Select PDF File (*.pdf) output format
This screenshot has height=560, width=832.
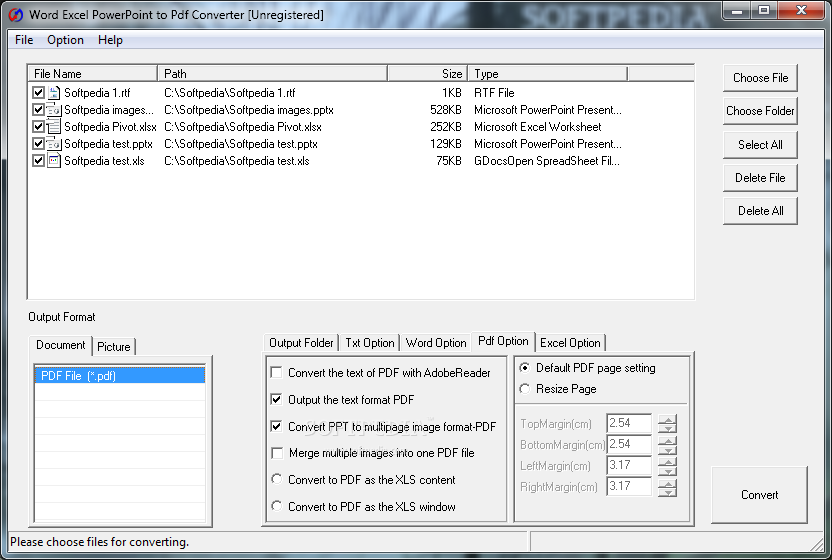pos(120,376)
